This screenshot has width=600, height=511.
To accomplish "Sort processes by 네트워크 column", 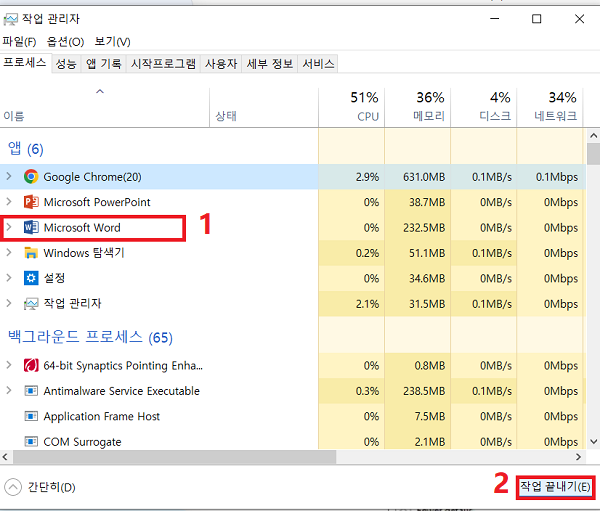I will click(x=550, y=107).
